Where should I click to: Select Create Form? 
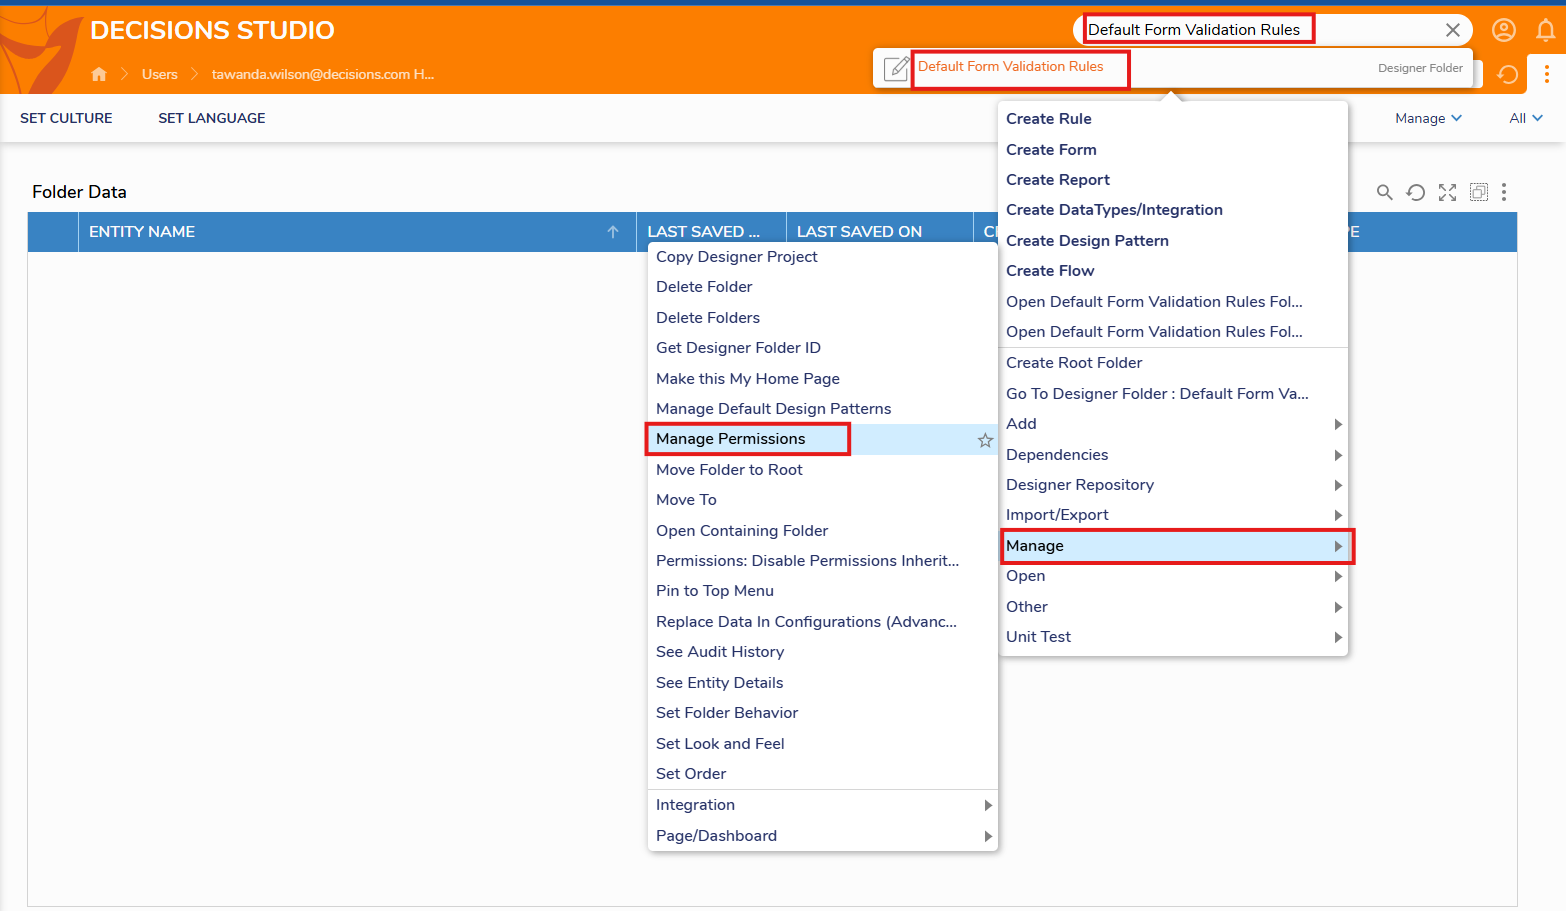point(1051,150)
